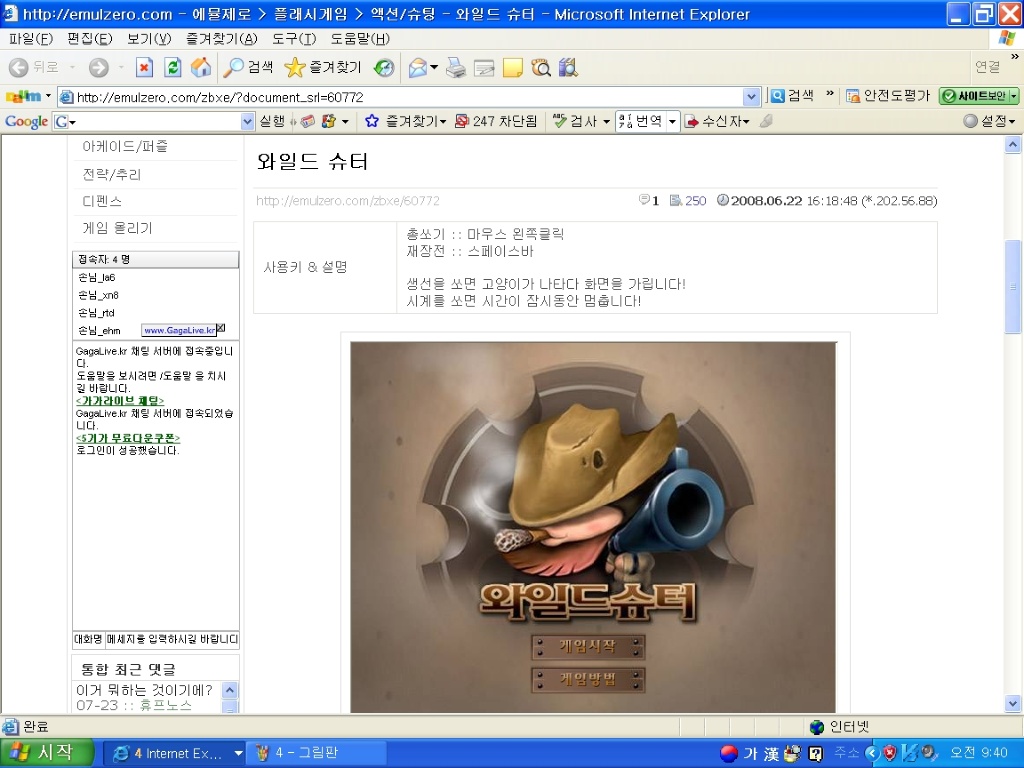Open the address bar URL dropdown
Viewport: 1024px width, 768px height.
click(752, 97)
